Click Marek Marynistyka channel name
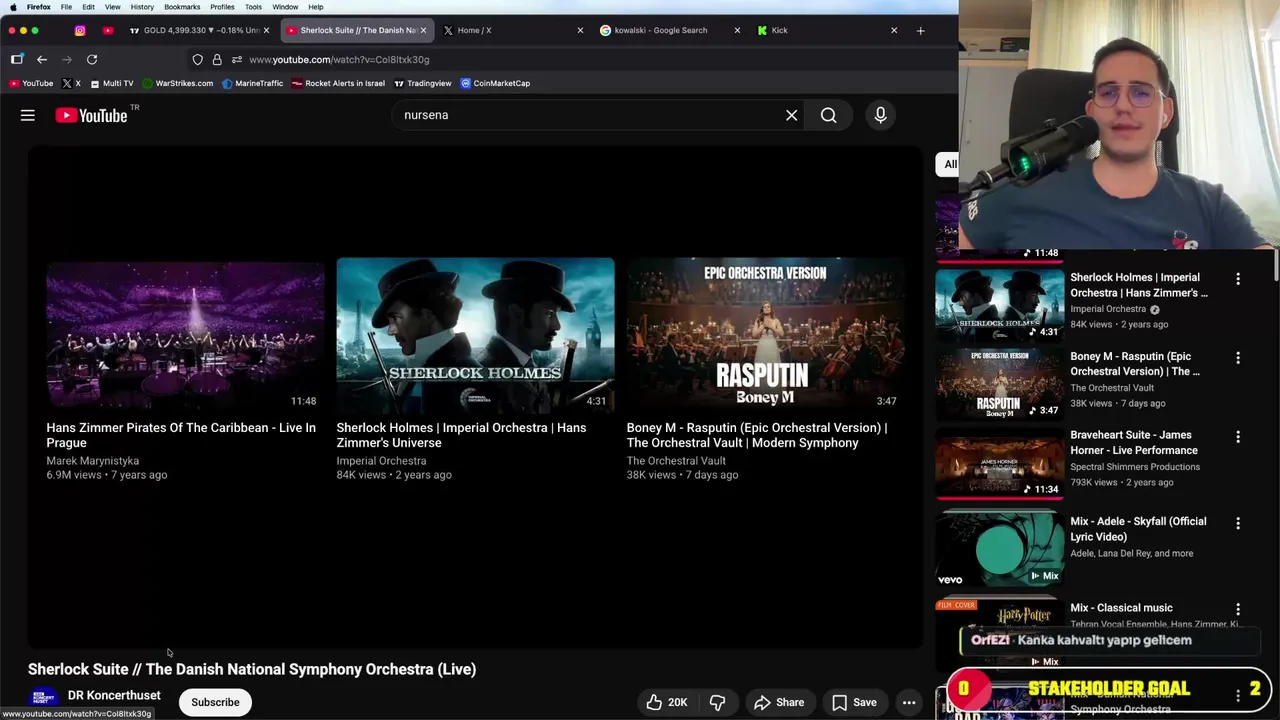This screenshot has width=1280, height=720. pyautogui.click(x=92, y=461)
